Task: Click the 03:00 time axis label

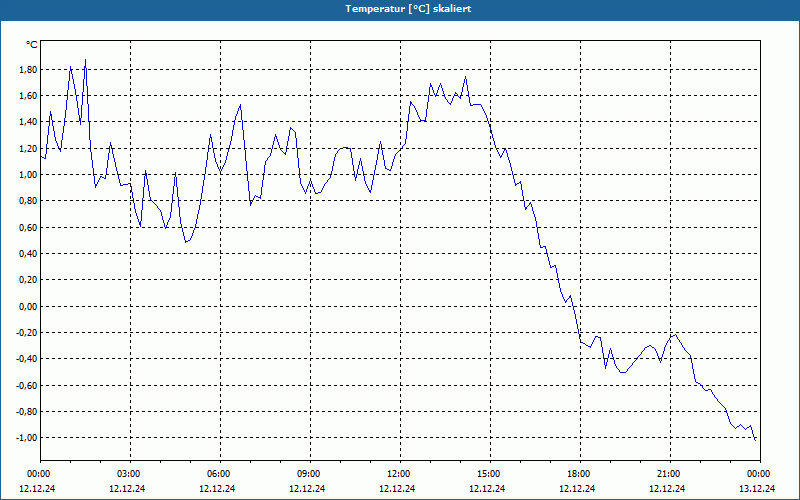Action: 131,474
